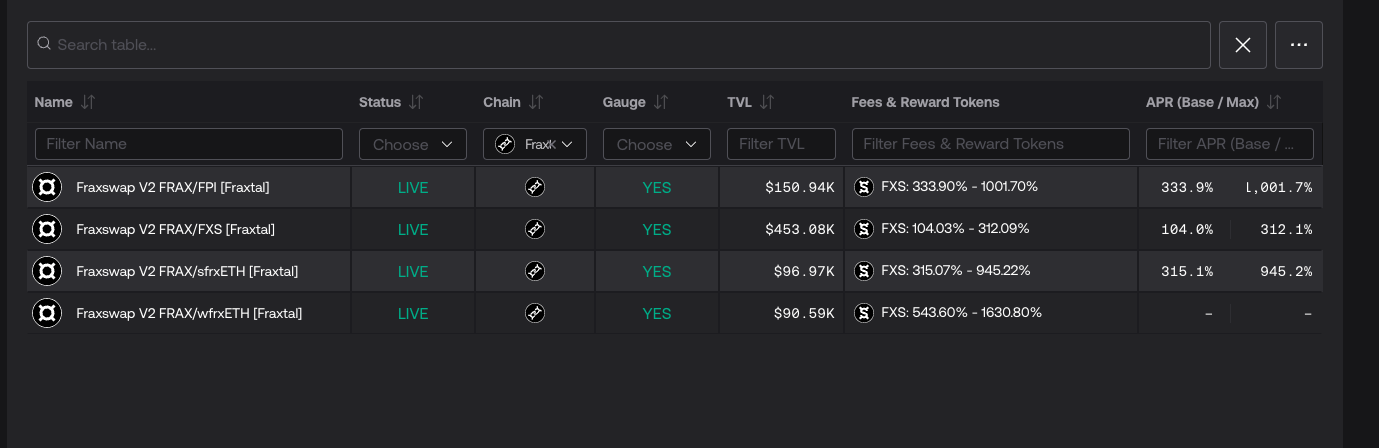Image resolution: width=1379 pixels, height=448 pixels.
Task: Focus the Search table input field
Action: (x=619, y=45)
